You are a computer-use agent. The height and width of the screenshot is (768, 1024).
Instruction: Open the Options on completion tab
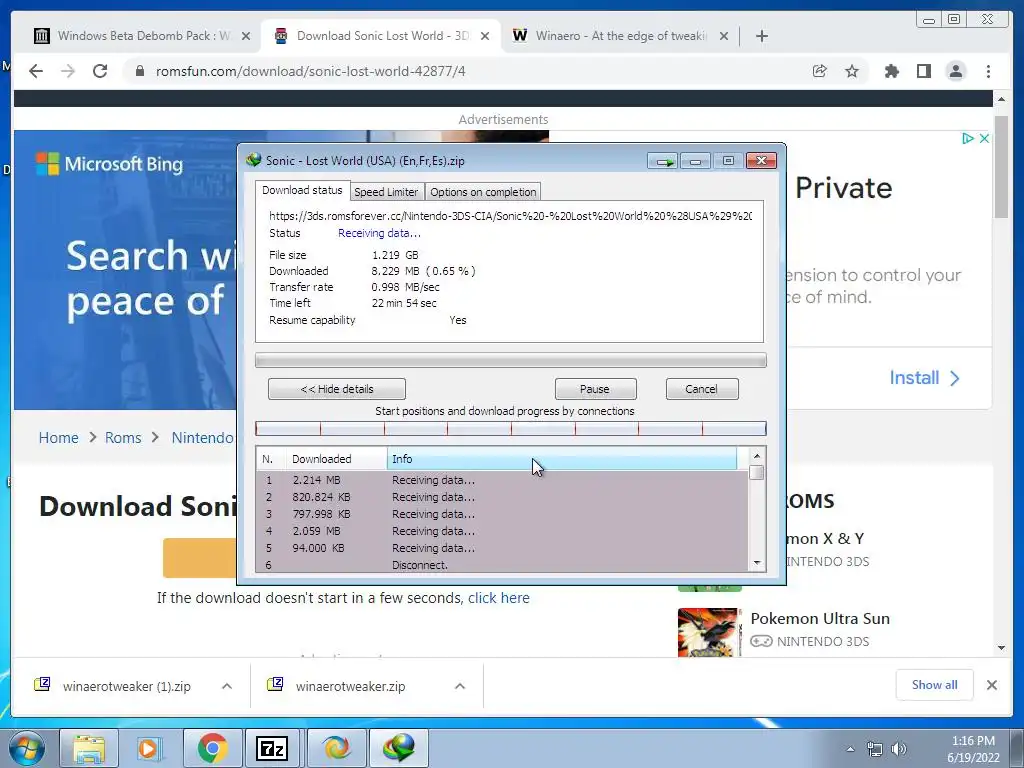pos(483,192)
